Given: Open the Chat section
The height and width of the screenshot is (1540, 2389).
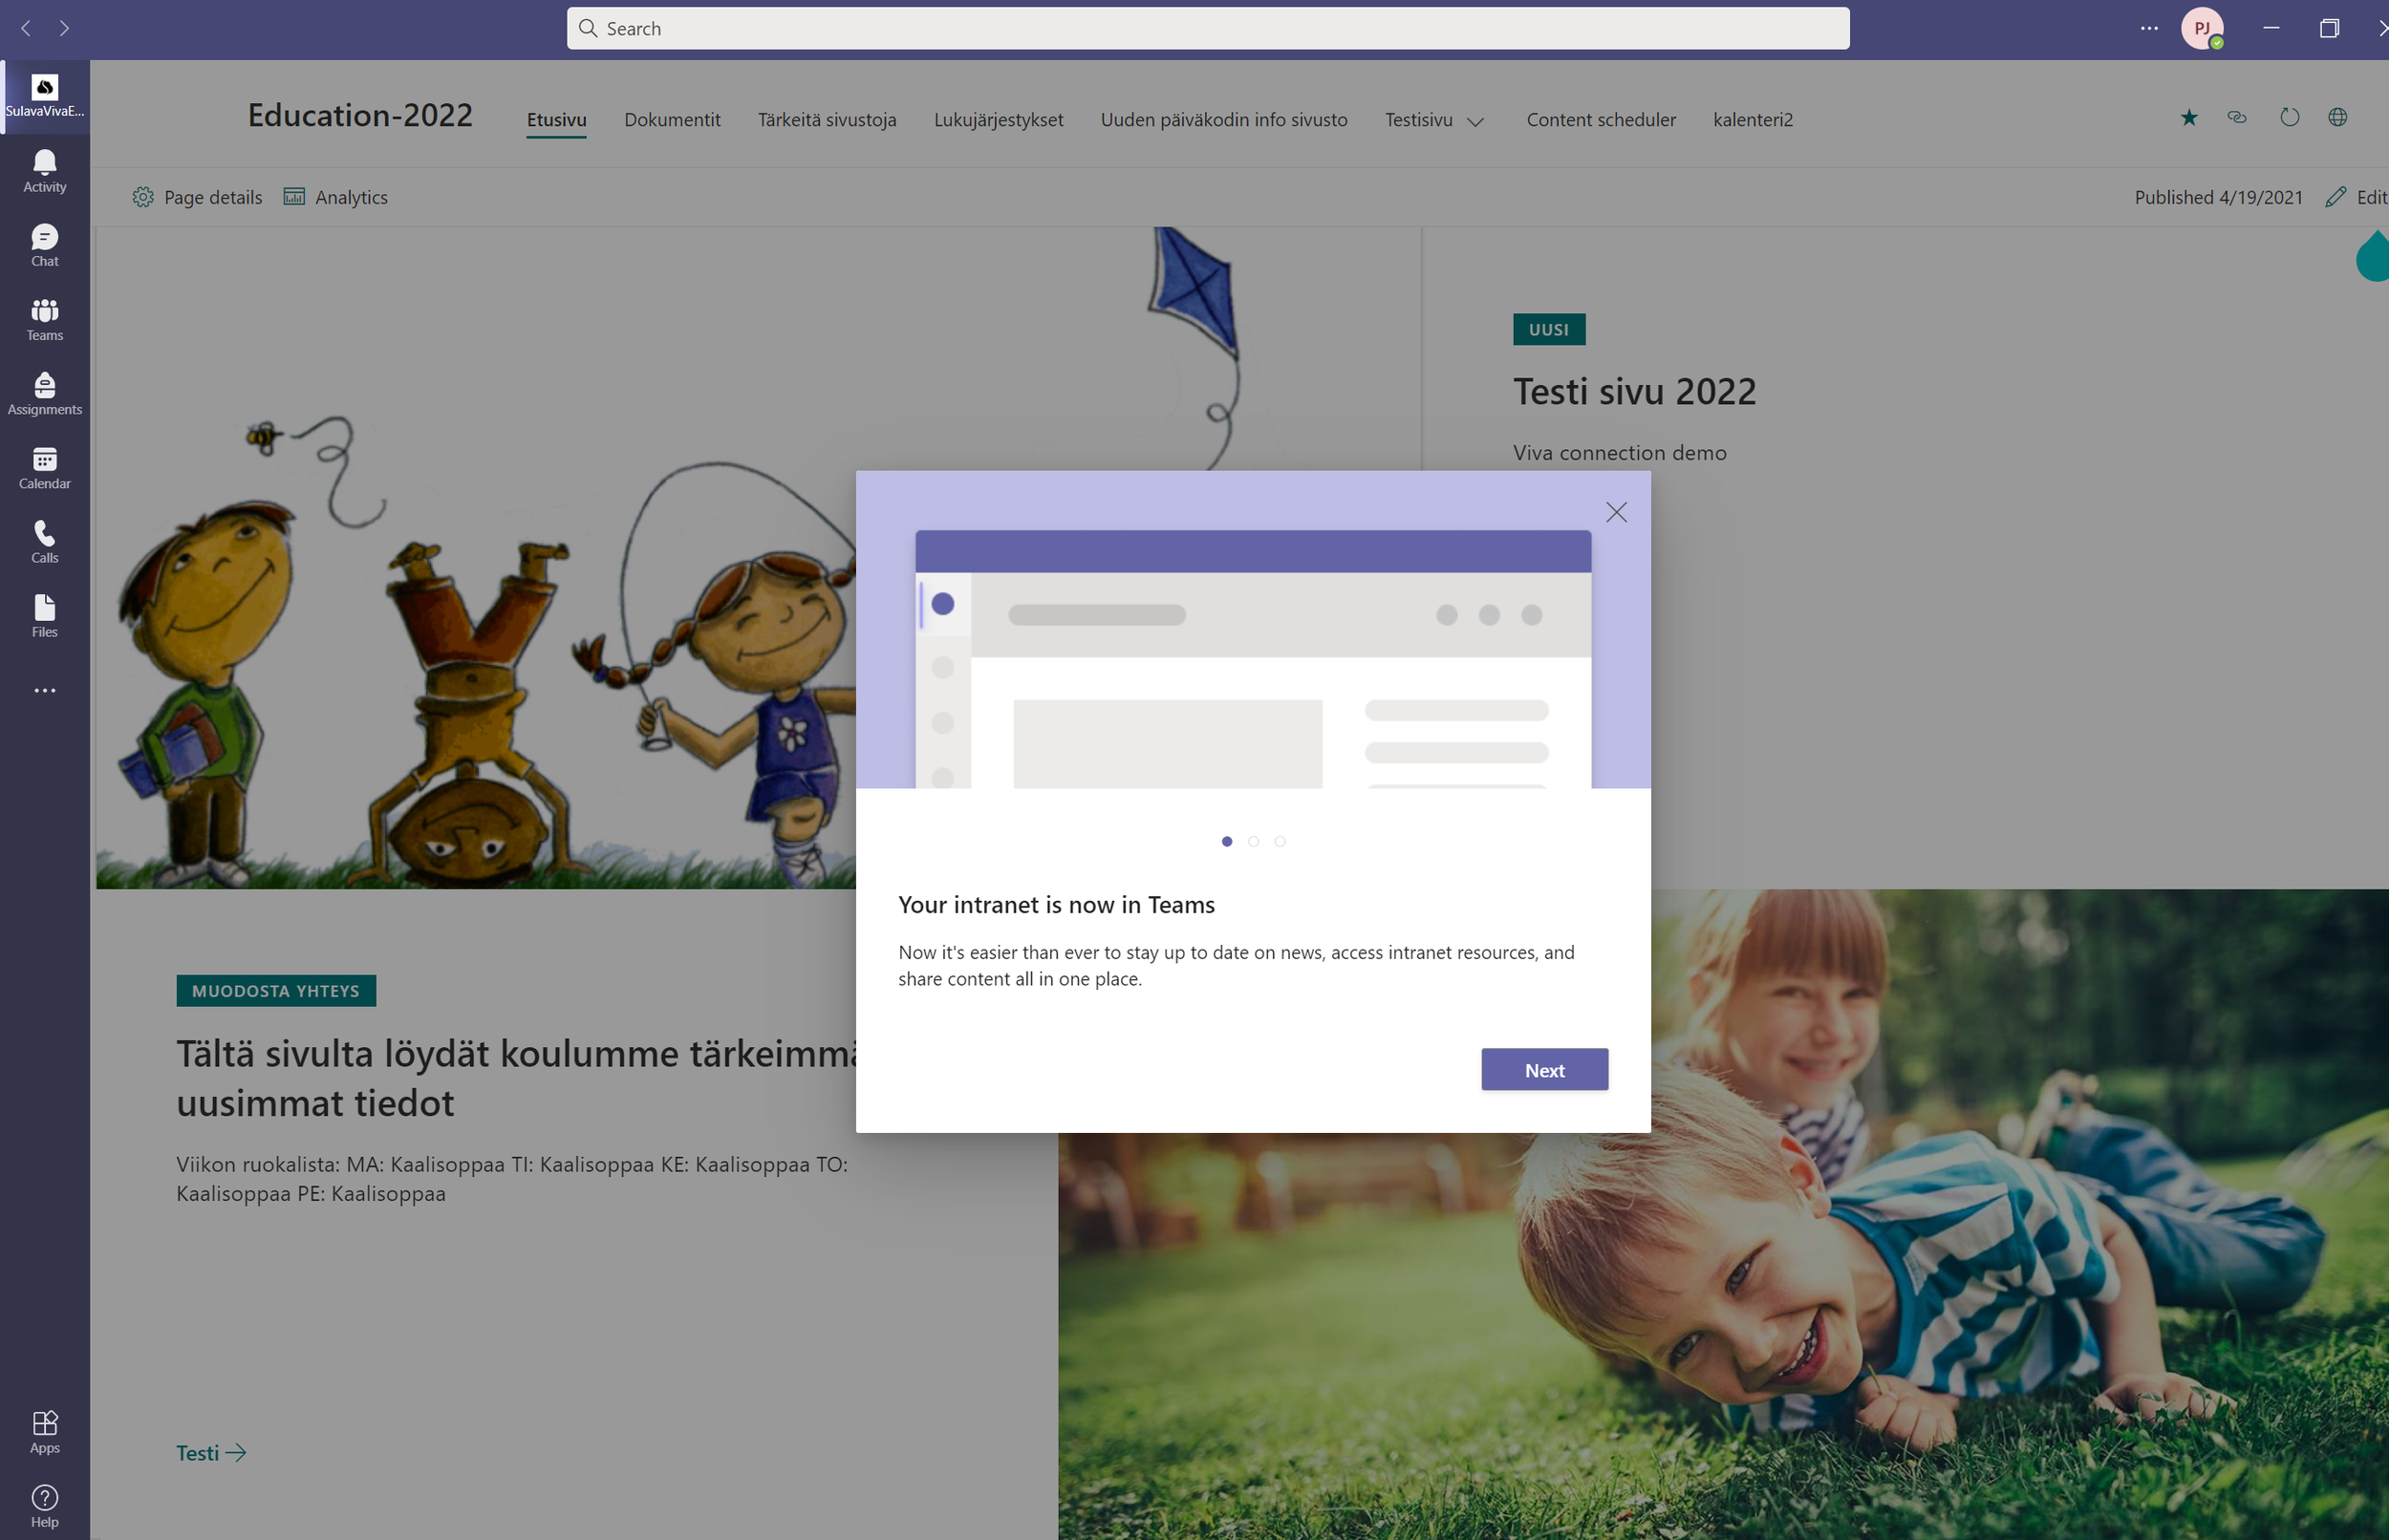Looking at the screenshot, I should (44, 243).
